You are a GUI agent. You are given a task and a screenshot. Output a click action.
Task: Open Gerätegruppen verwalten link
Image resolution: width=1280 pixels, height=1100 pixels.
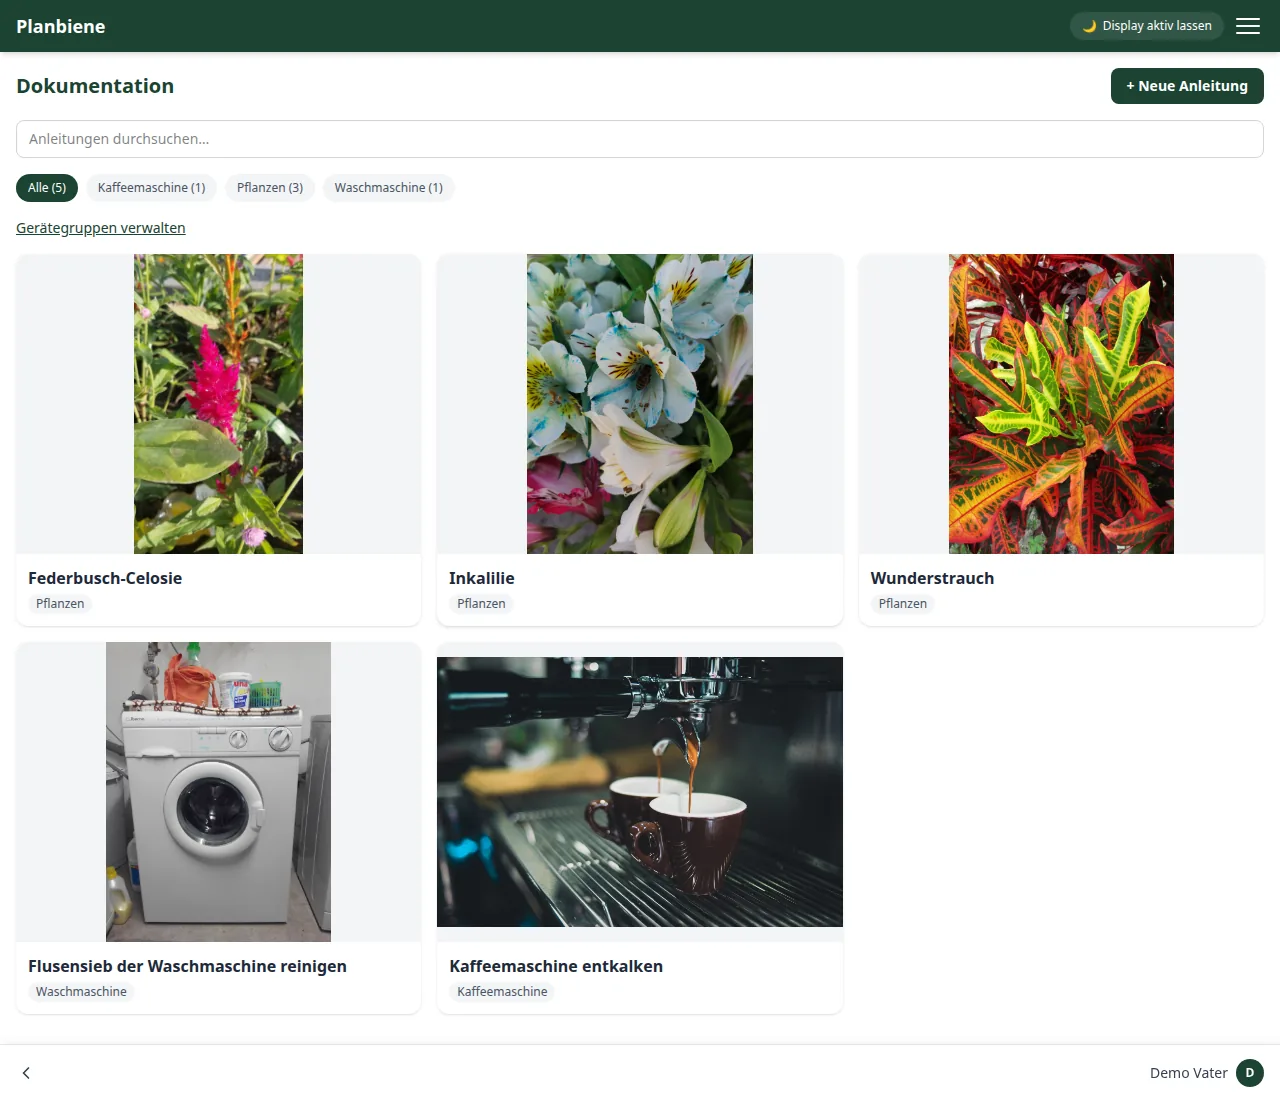click(101, 228)
